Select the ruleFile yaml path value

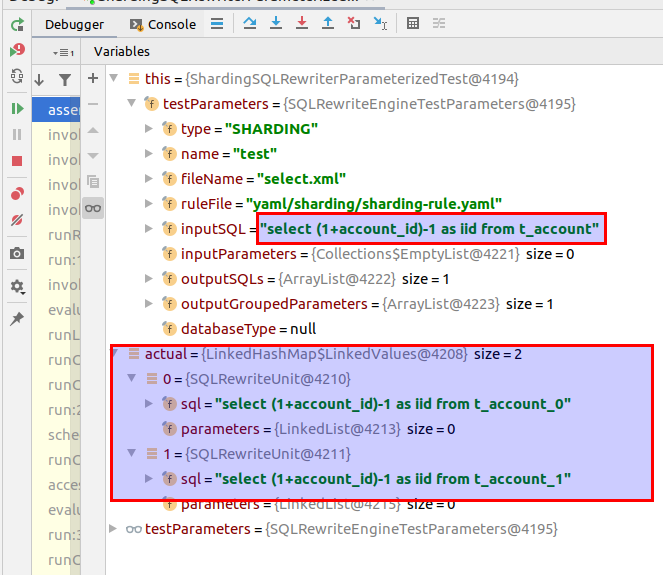point(374,204)
